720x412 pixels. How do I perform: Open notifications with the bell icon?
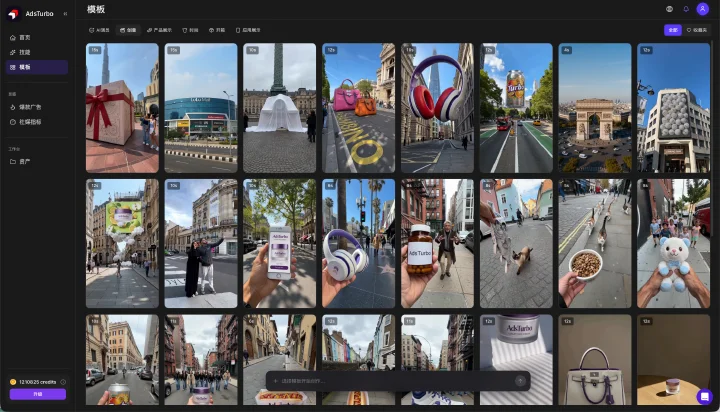pos(686,9)
